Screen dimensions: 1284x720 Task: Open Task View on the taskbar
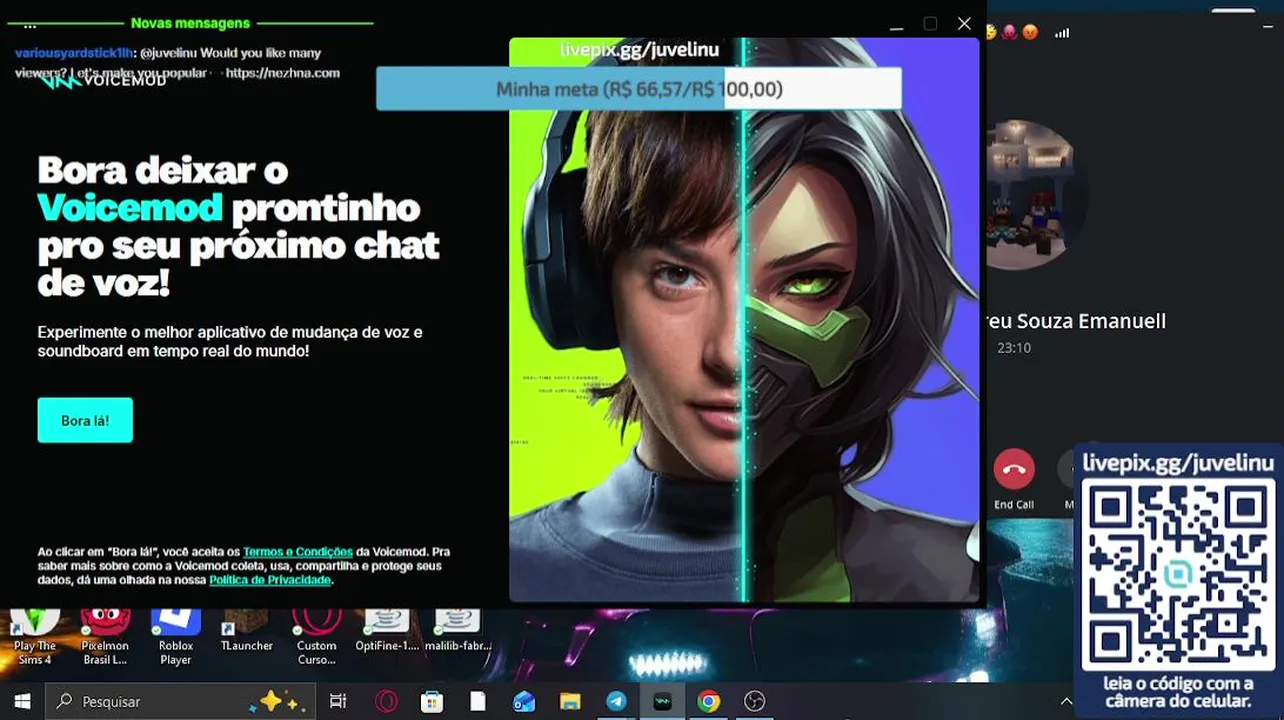coord(338,701)
